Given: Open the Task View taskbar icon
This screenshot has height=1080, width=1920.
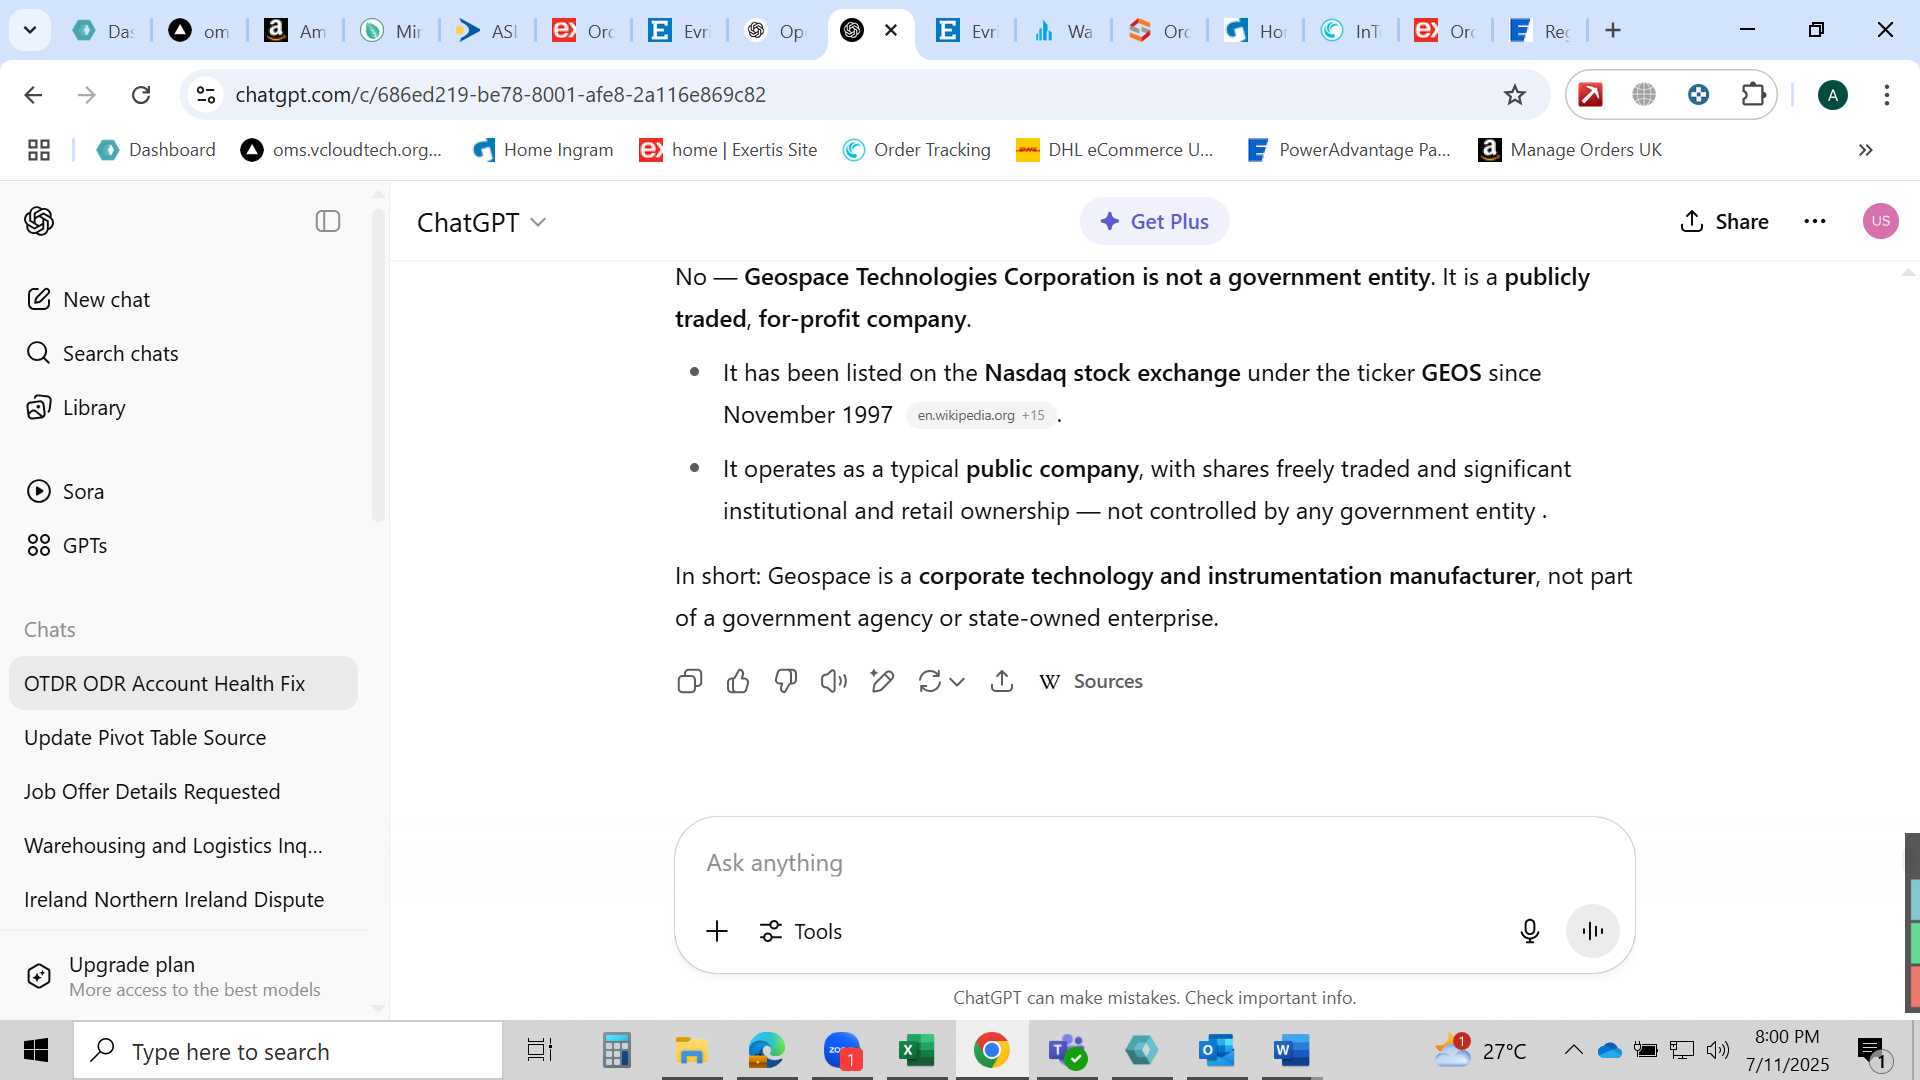Looking at the screenshot, I should pyautogui.click(x=540, y=1051).
